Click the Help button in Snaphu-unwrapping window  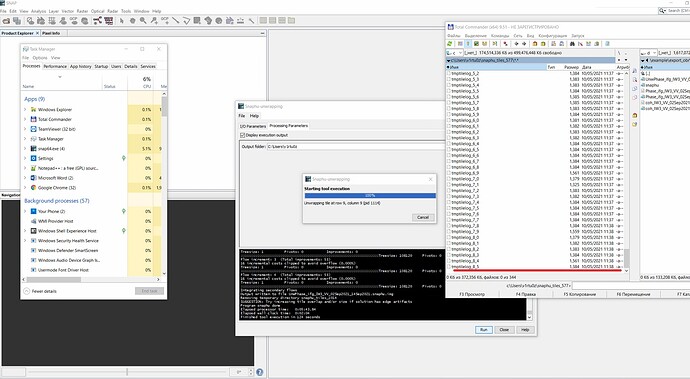525,330
